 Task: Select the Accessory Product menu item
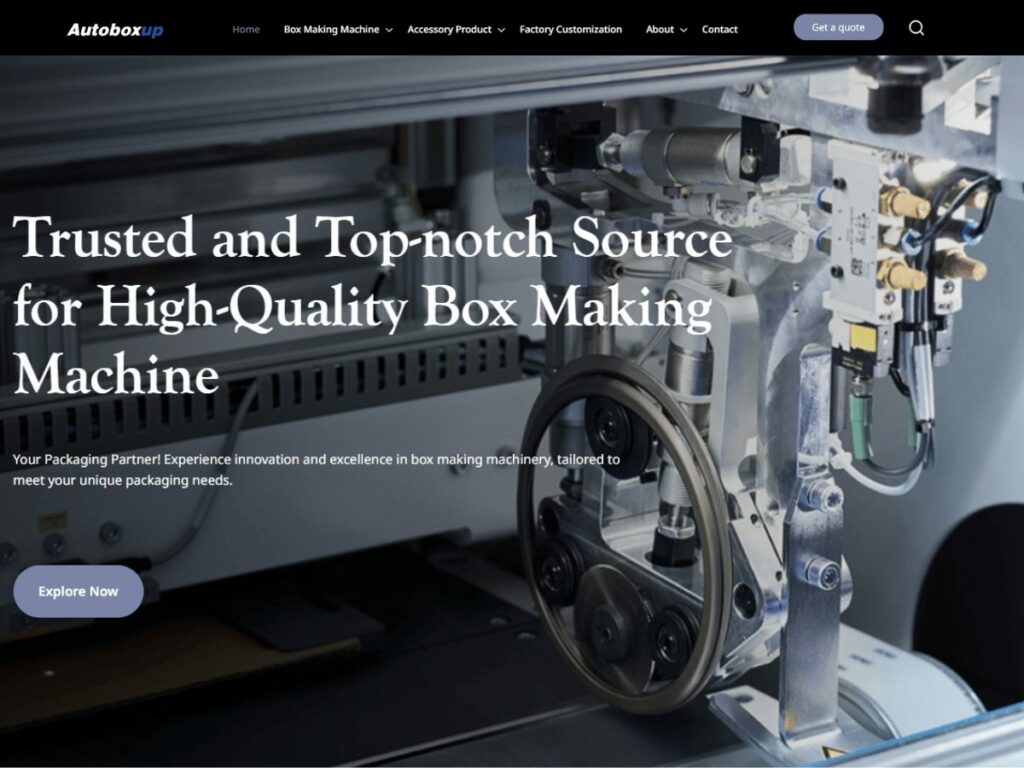449,29
